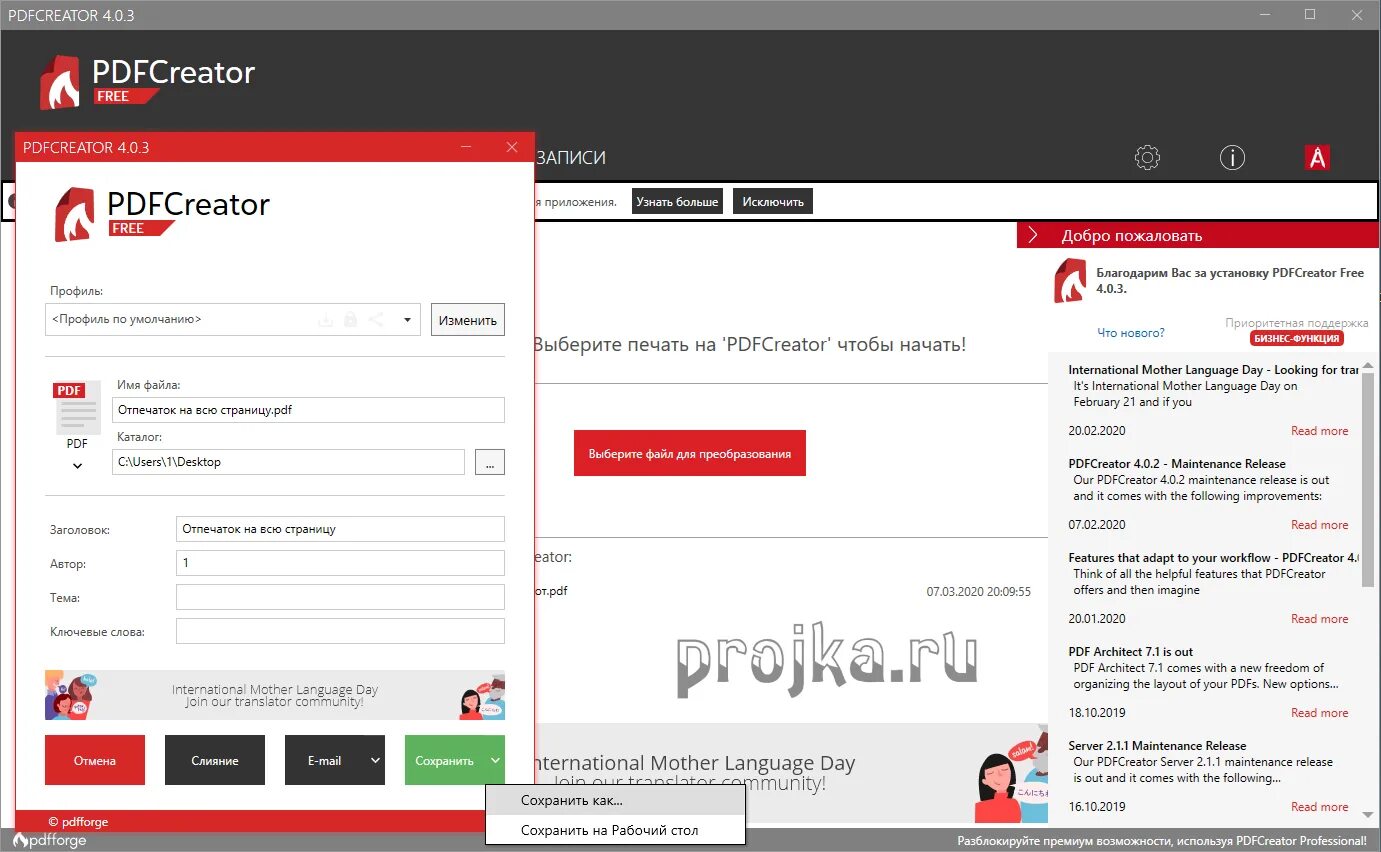Viewport: 1381px width, 852px height.
Task: Expand the profile selection dropdown
Action: pos(407,319)
